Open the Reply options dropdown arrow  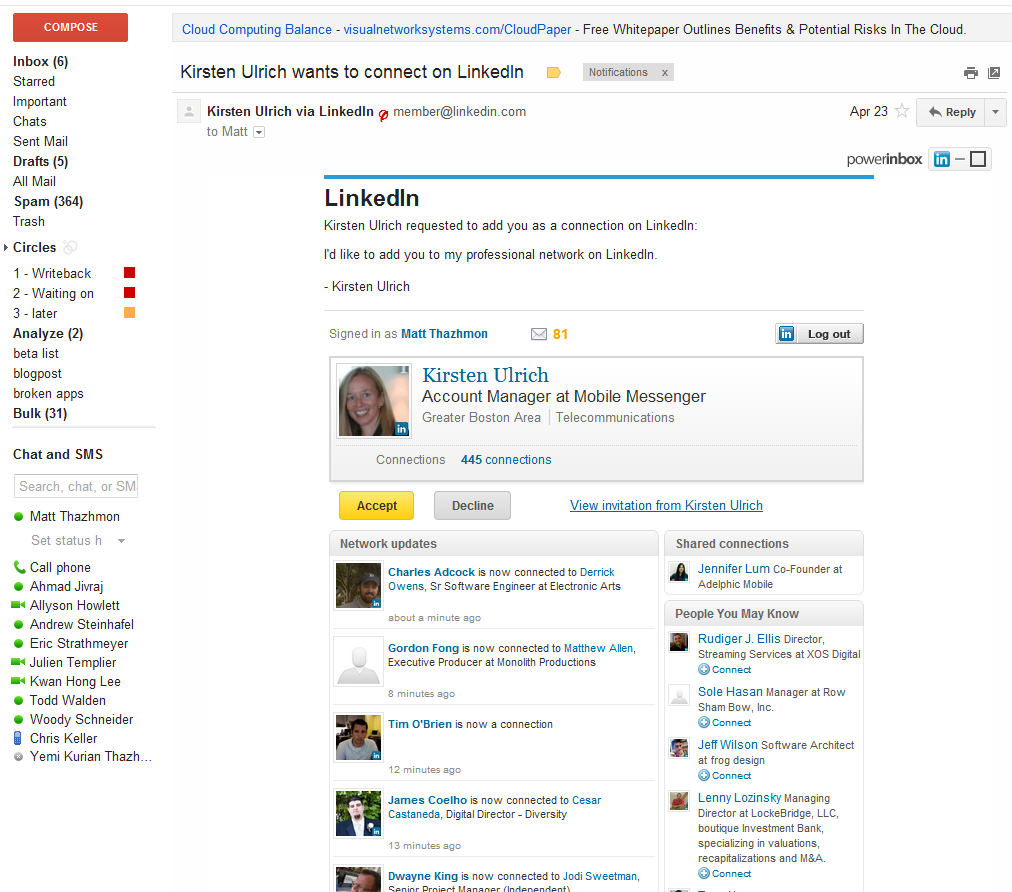pyautogui.click(x=995, y=112)
